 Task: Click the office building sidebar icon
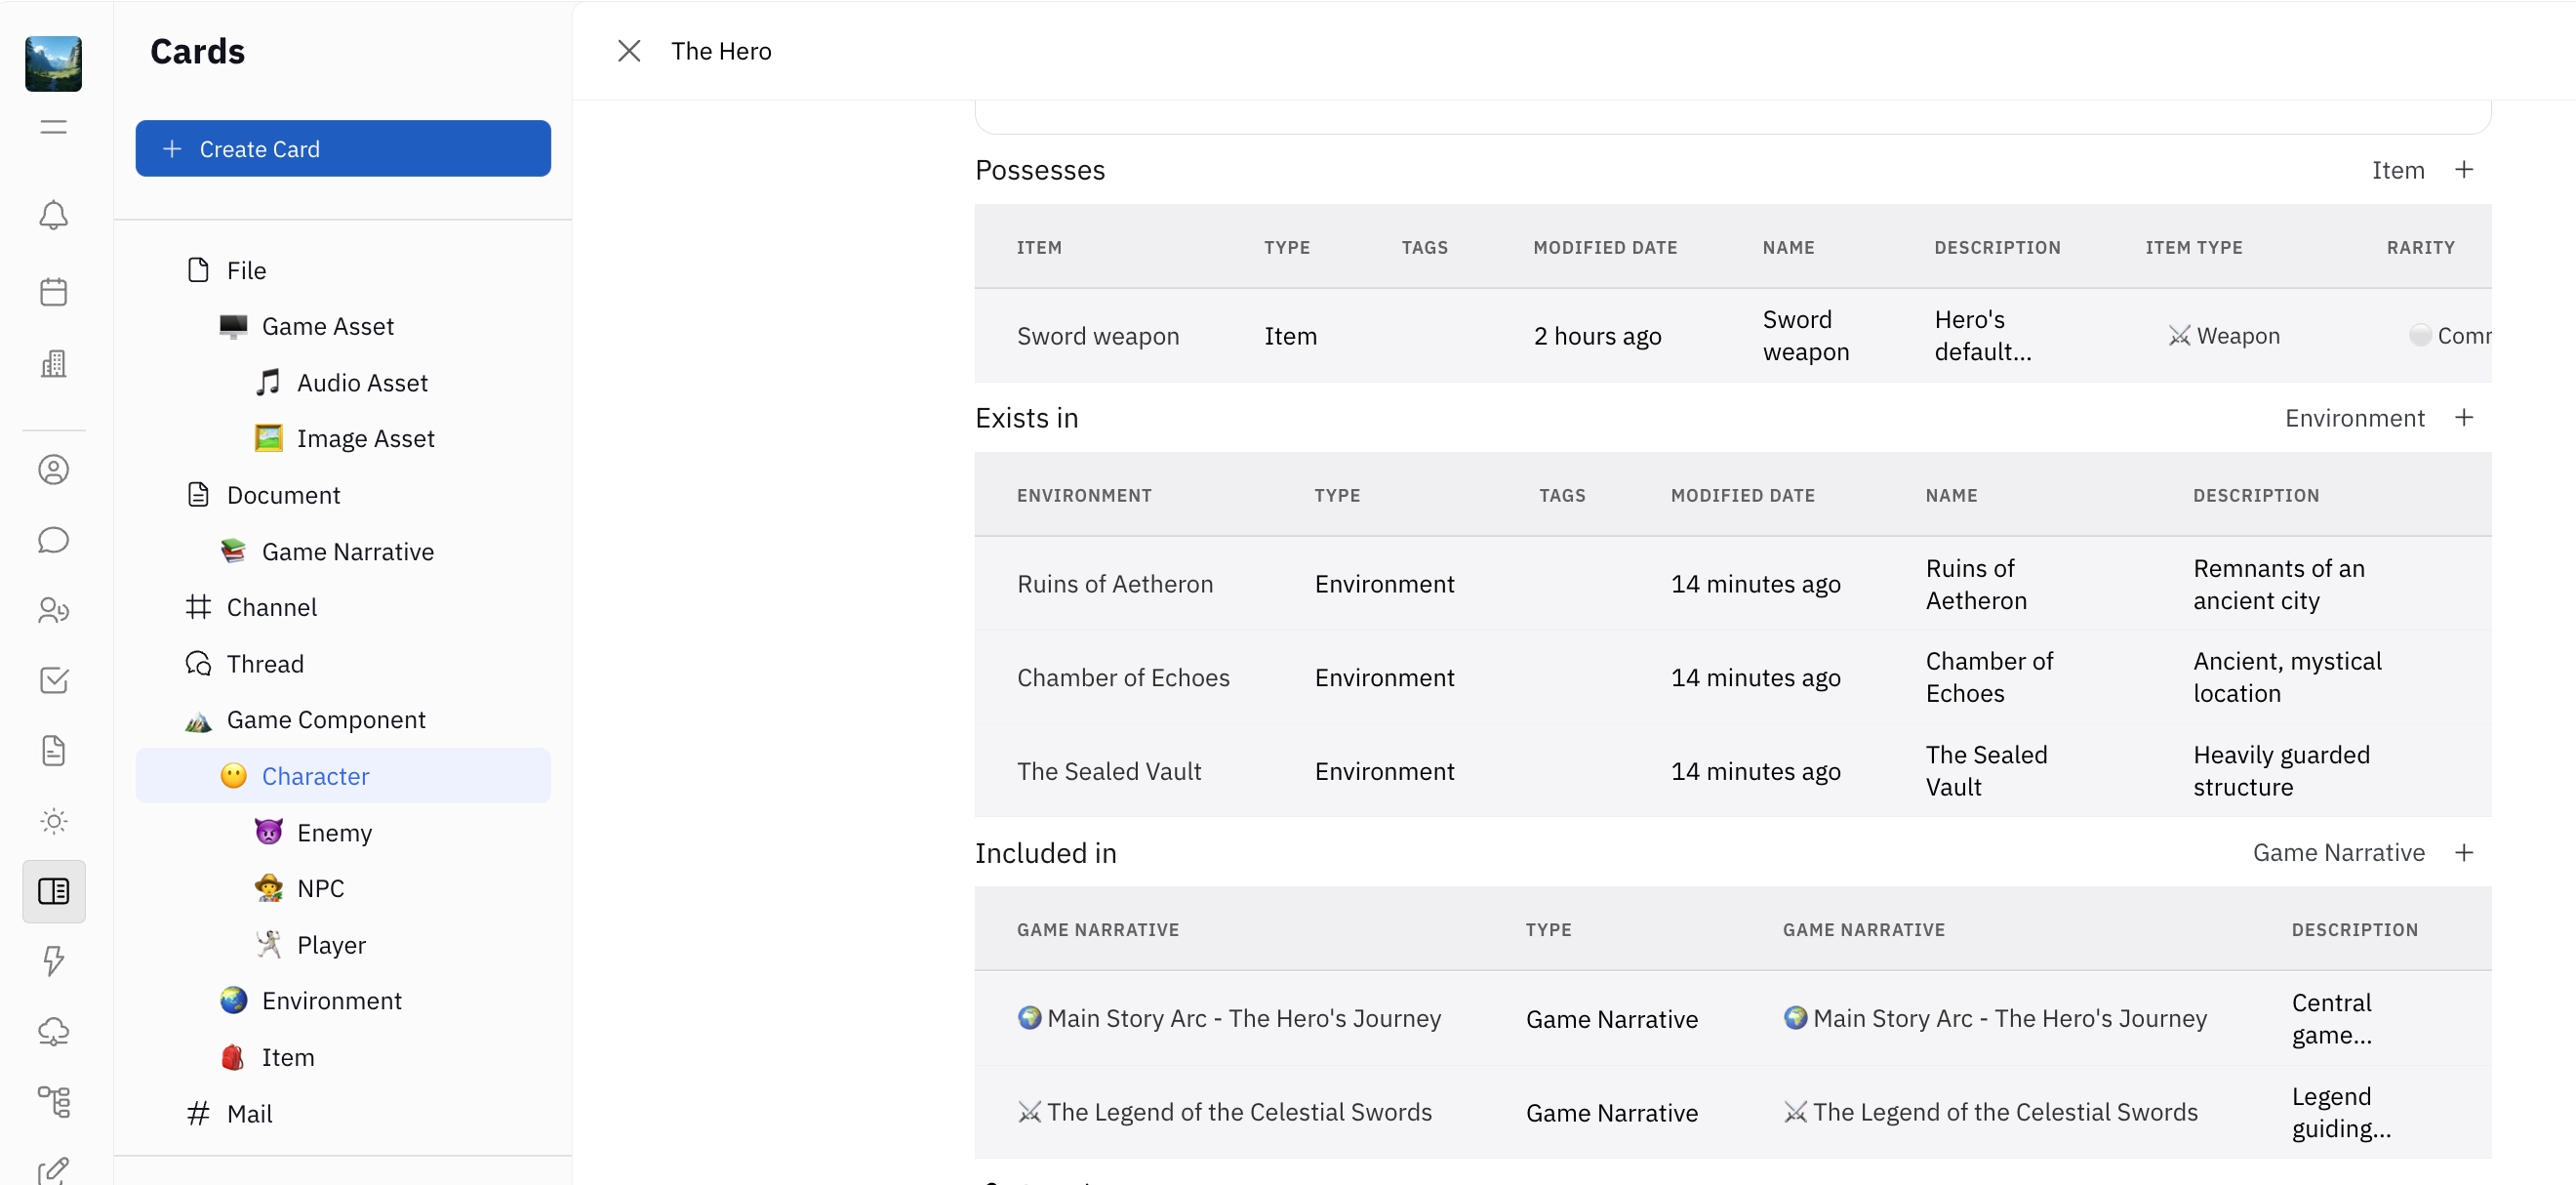(x=54, y=363)
